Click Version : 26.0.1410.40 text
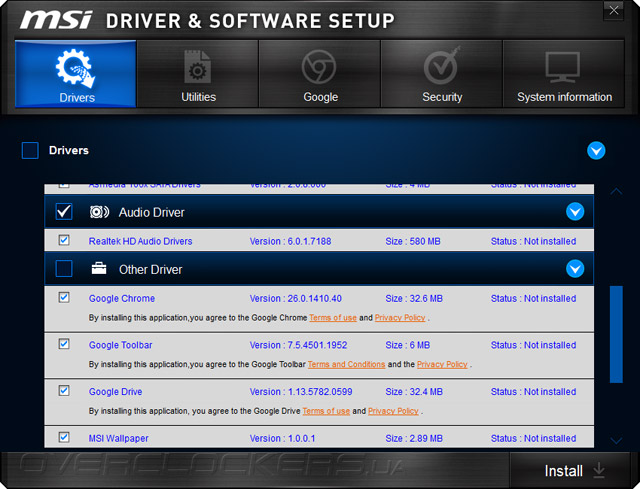This screenshot has height=489, width=640. tap(296, 298)
